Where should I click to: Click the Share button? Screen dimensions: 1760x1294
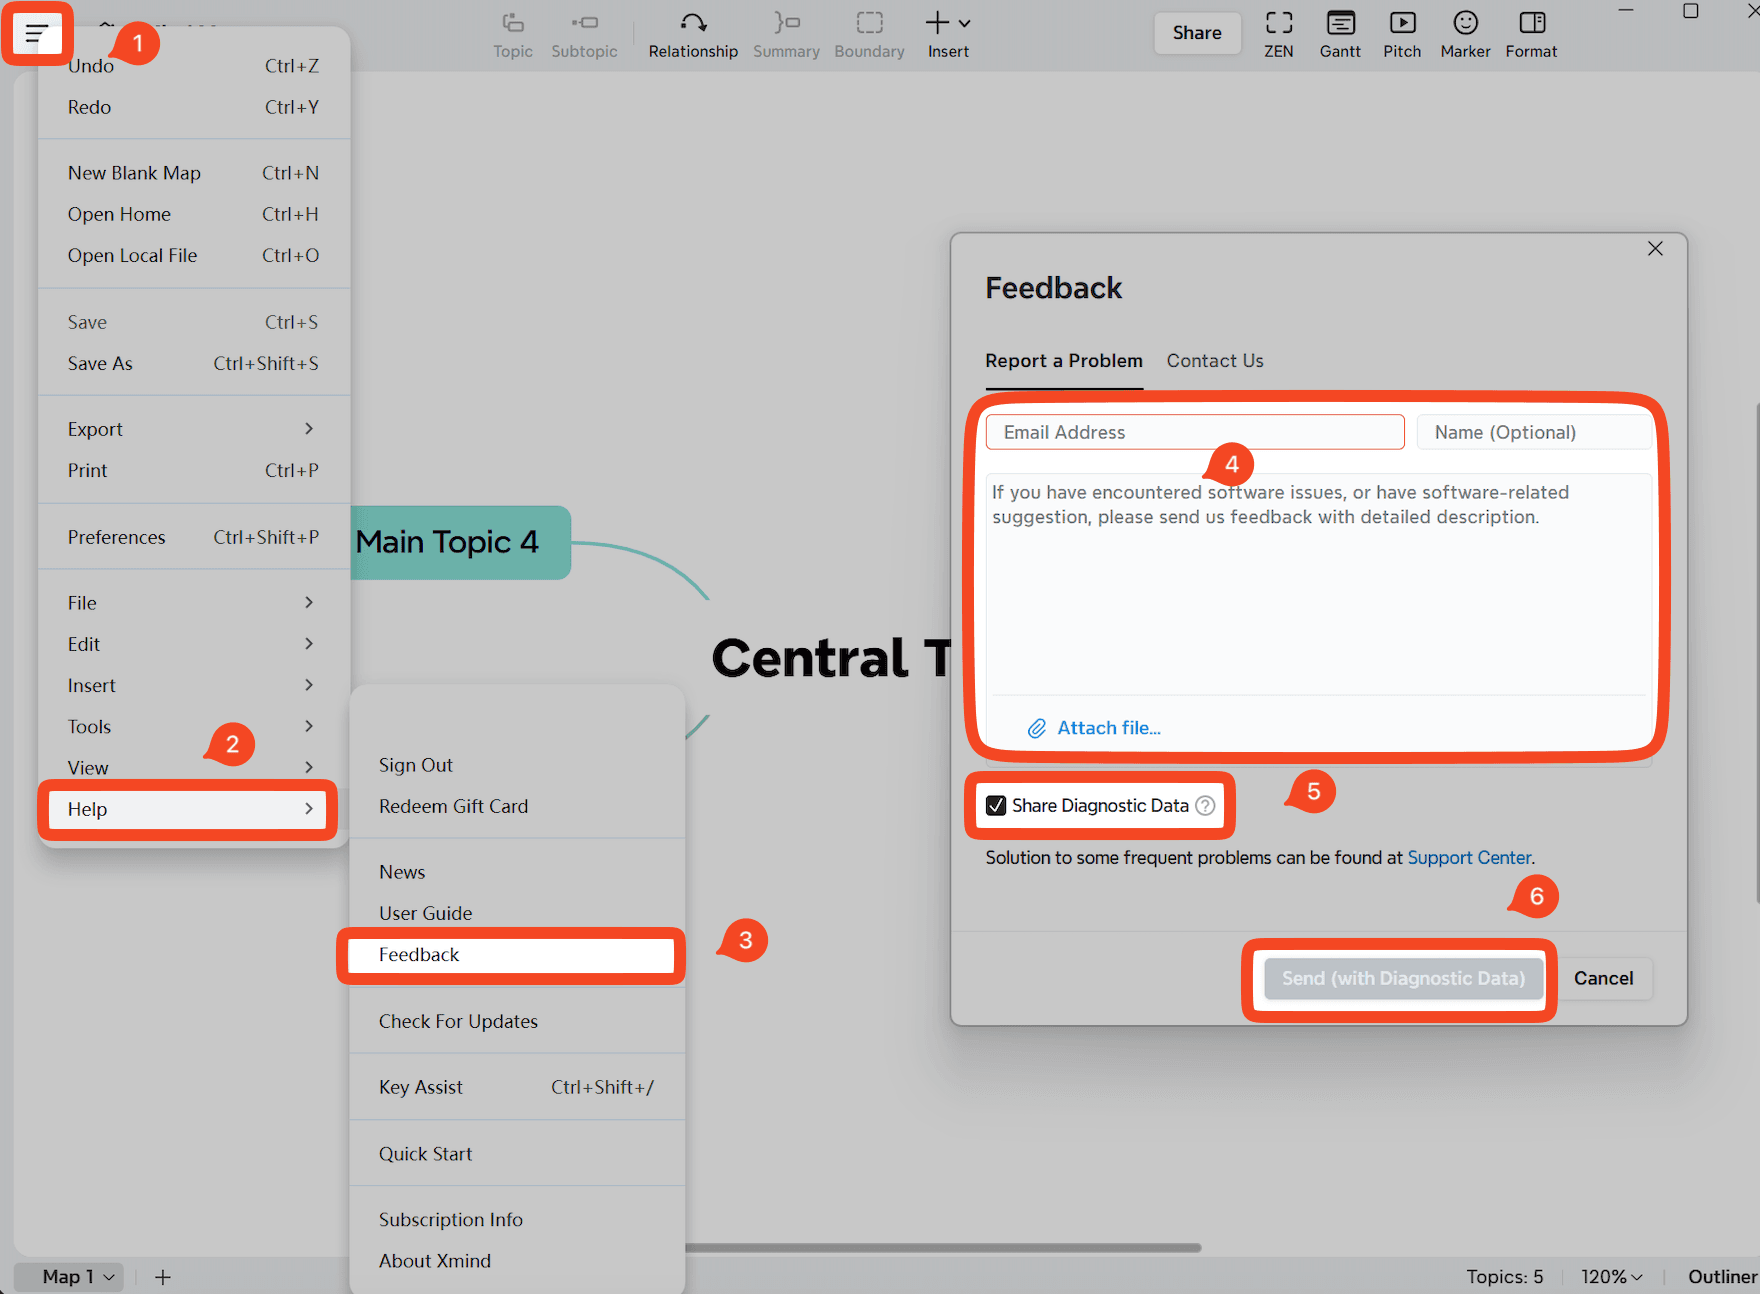1197,33
